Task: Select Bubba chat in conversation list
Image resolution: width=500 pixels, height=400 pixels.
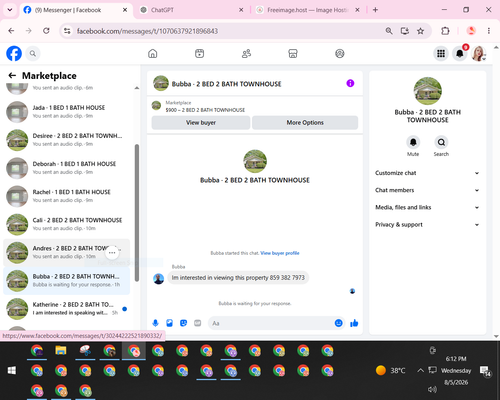Action: 67,281
